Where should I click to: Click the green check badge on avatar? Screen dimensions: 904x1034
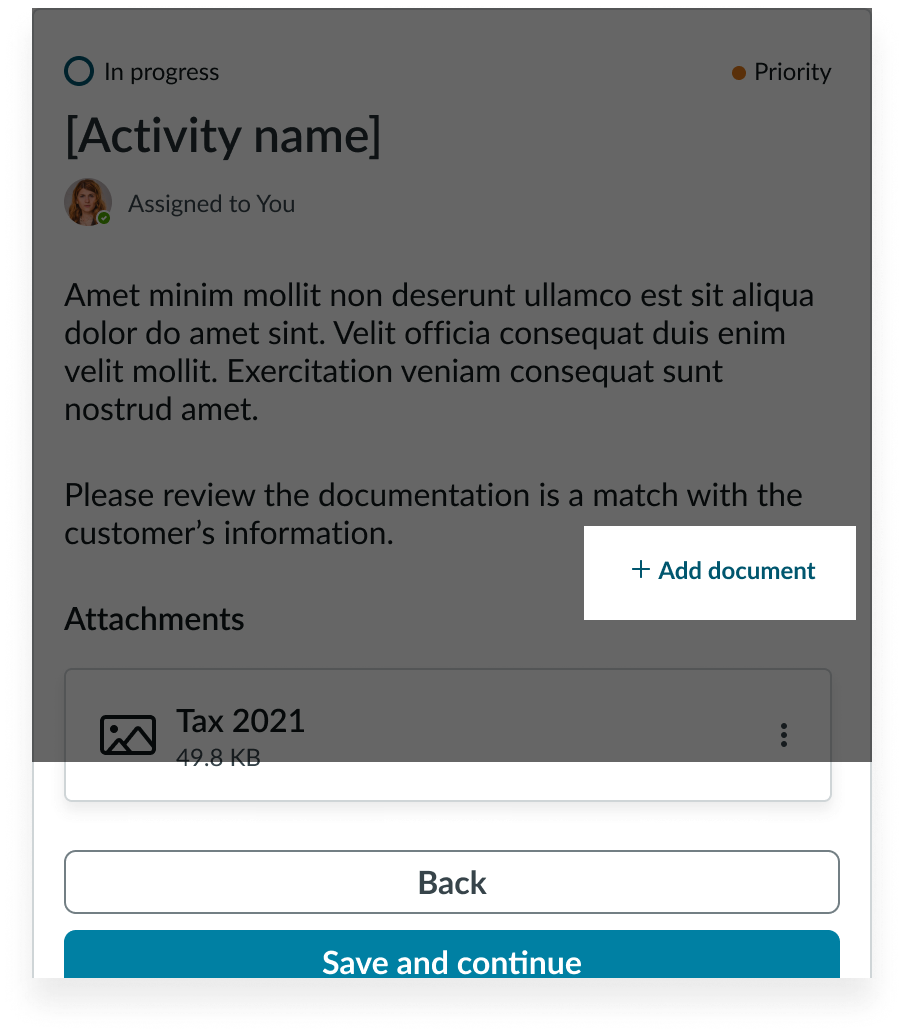coord(104,218)
